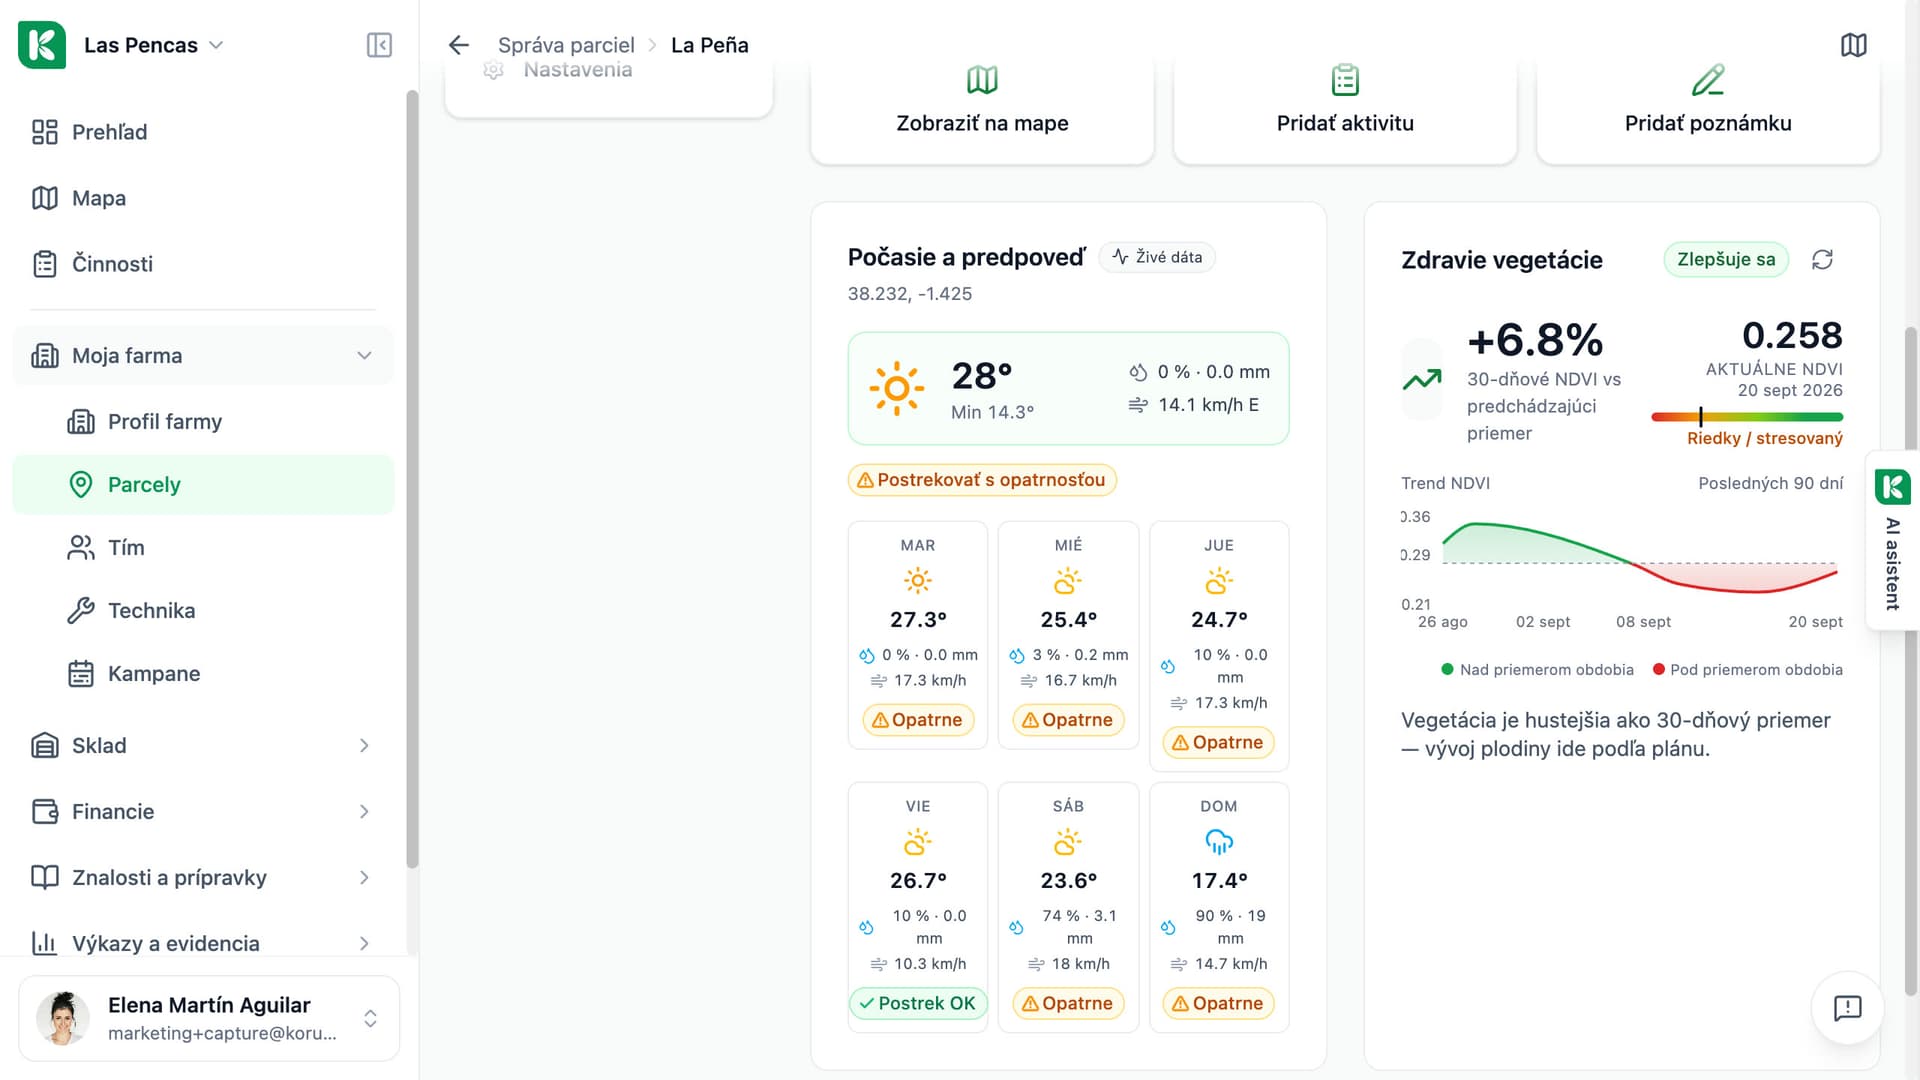Expand the Financie menu
The height and width of the screenshot is (1080, 1920).
coord(203,812)
